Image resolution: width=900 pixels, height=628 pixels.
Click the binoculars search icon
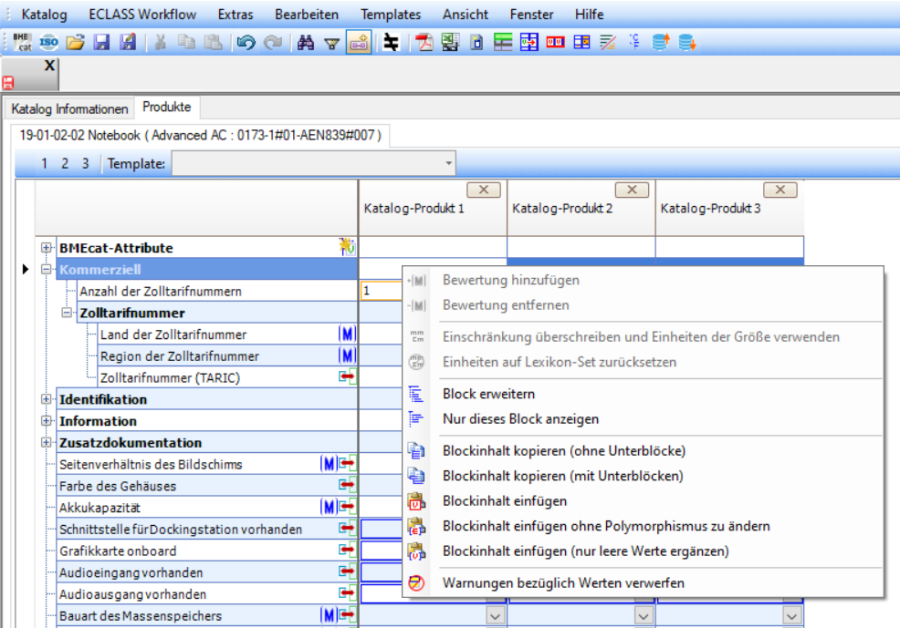point(306,43)
